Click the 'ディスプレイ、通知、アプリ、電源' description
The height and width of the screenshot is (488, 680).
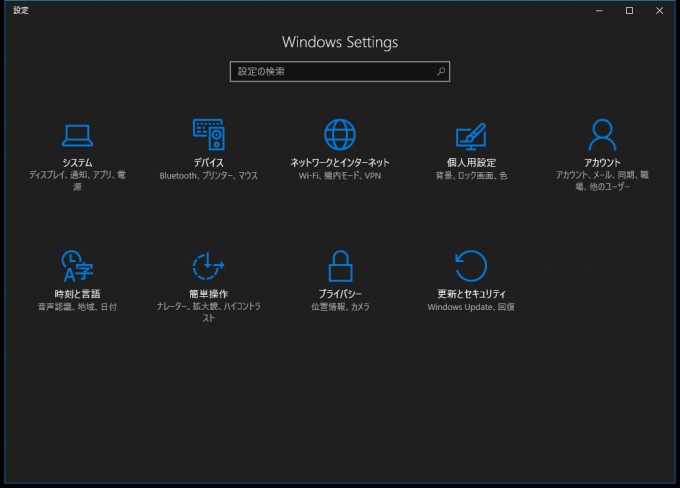pos(77,181)
